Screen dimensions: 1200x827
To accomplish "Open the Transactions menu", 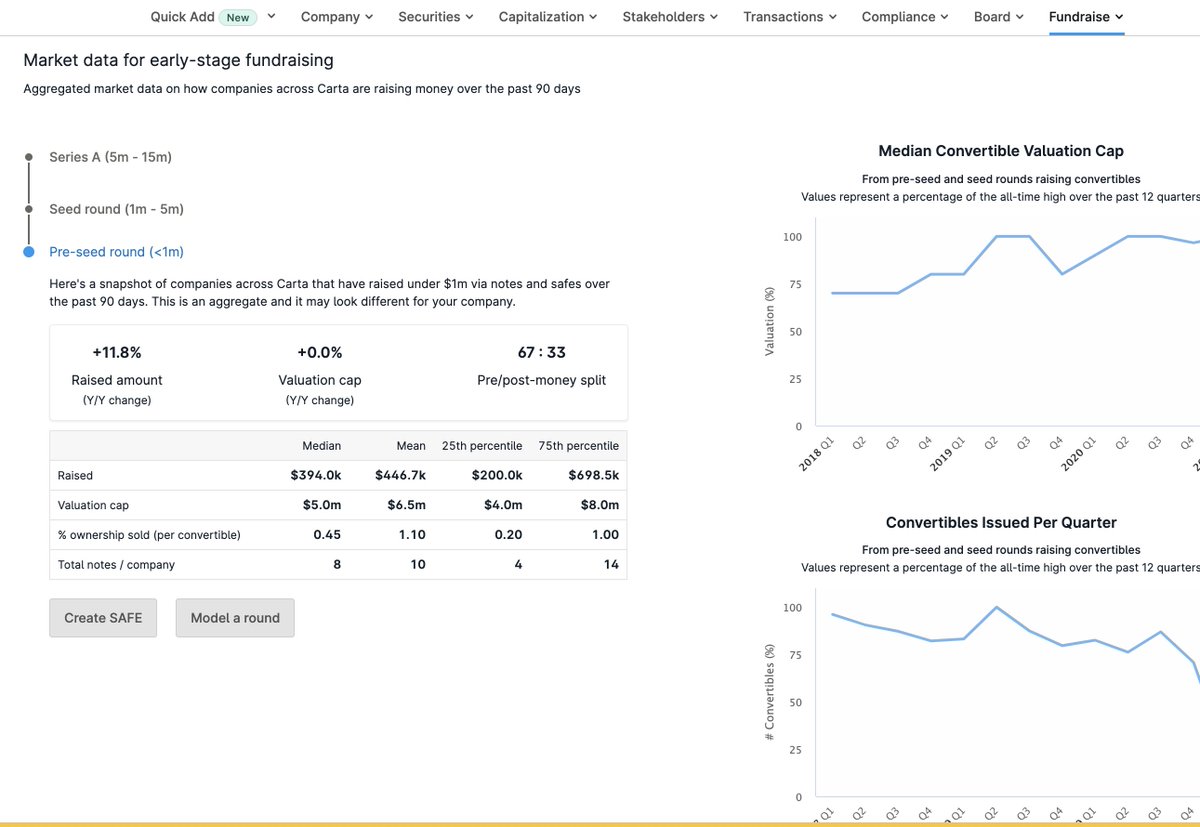I will click(790, 17).
